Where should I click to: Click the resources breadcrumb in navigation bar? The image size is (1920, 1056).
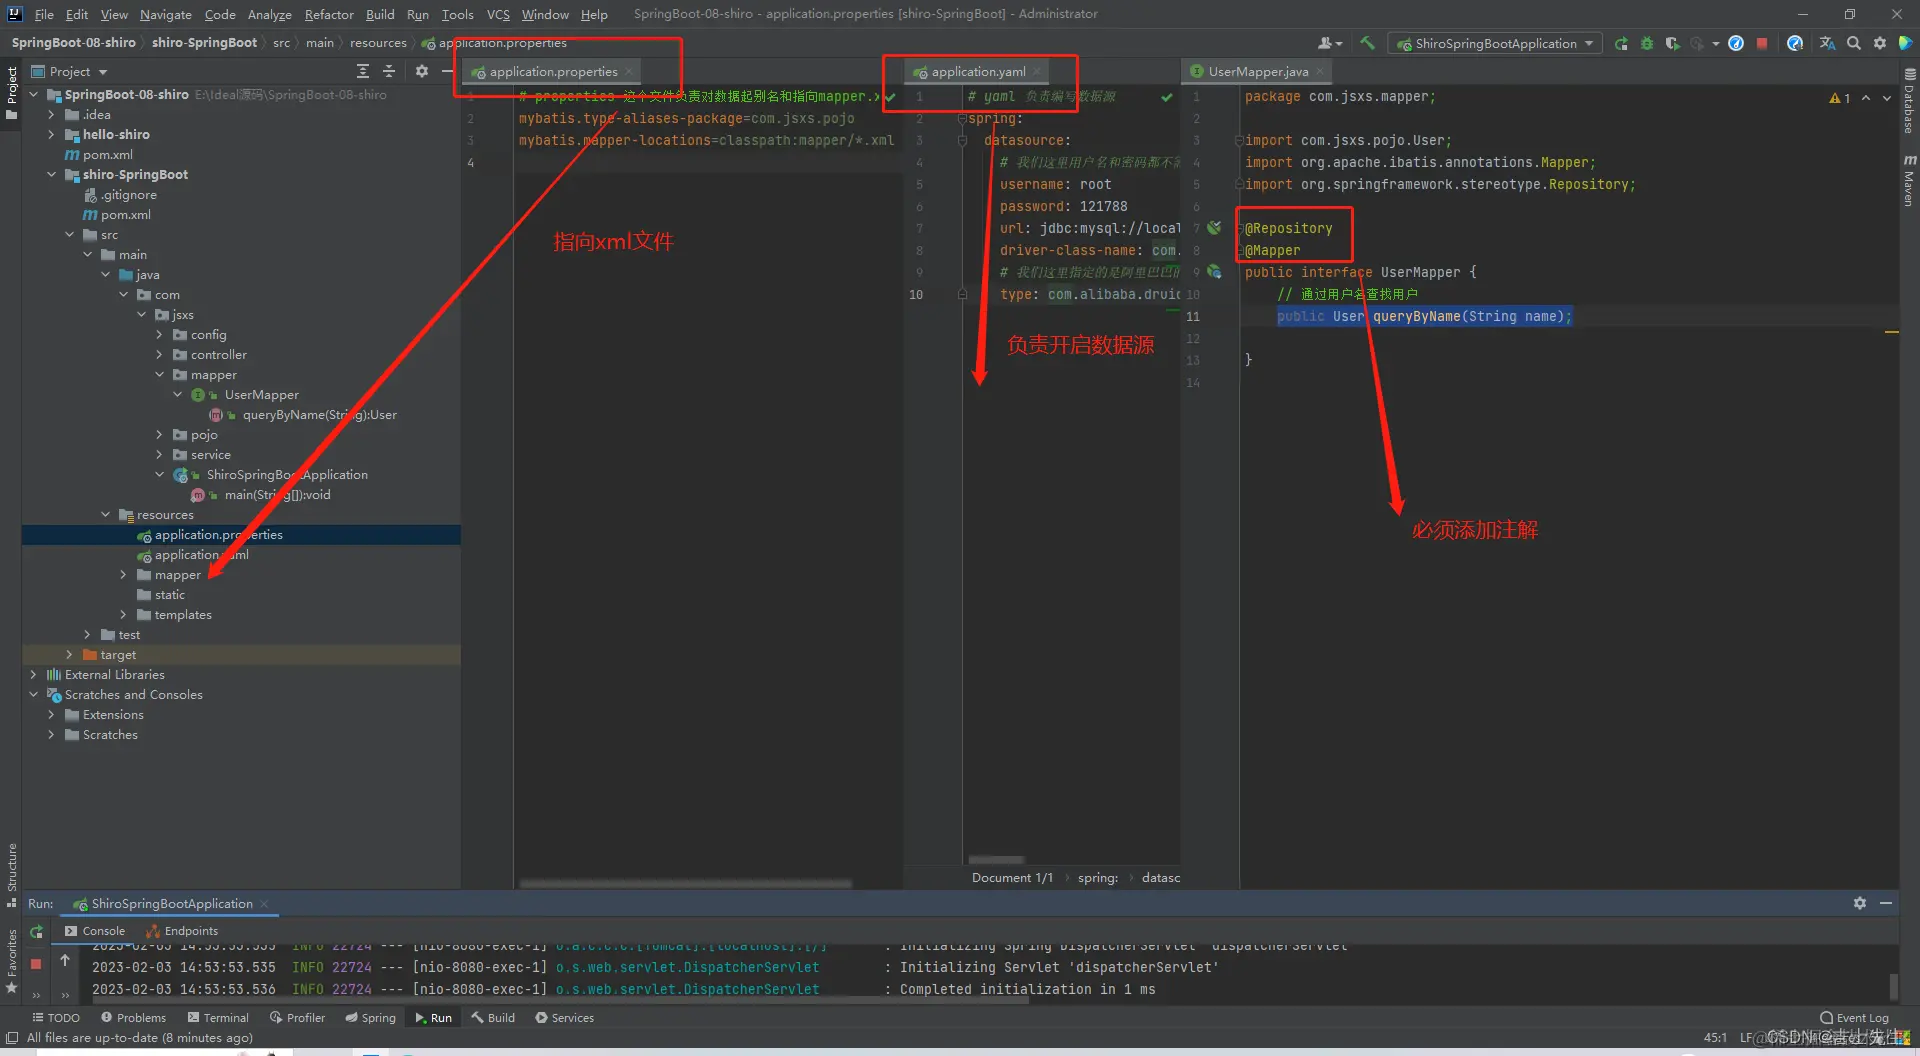pos(378,43)
